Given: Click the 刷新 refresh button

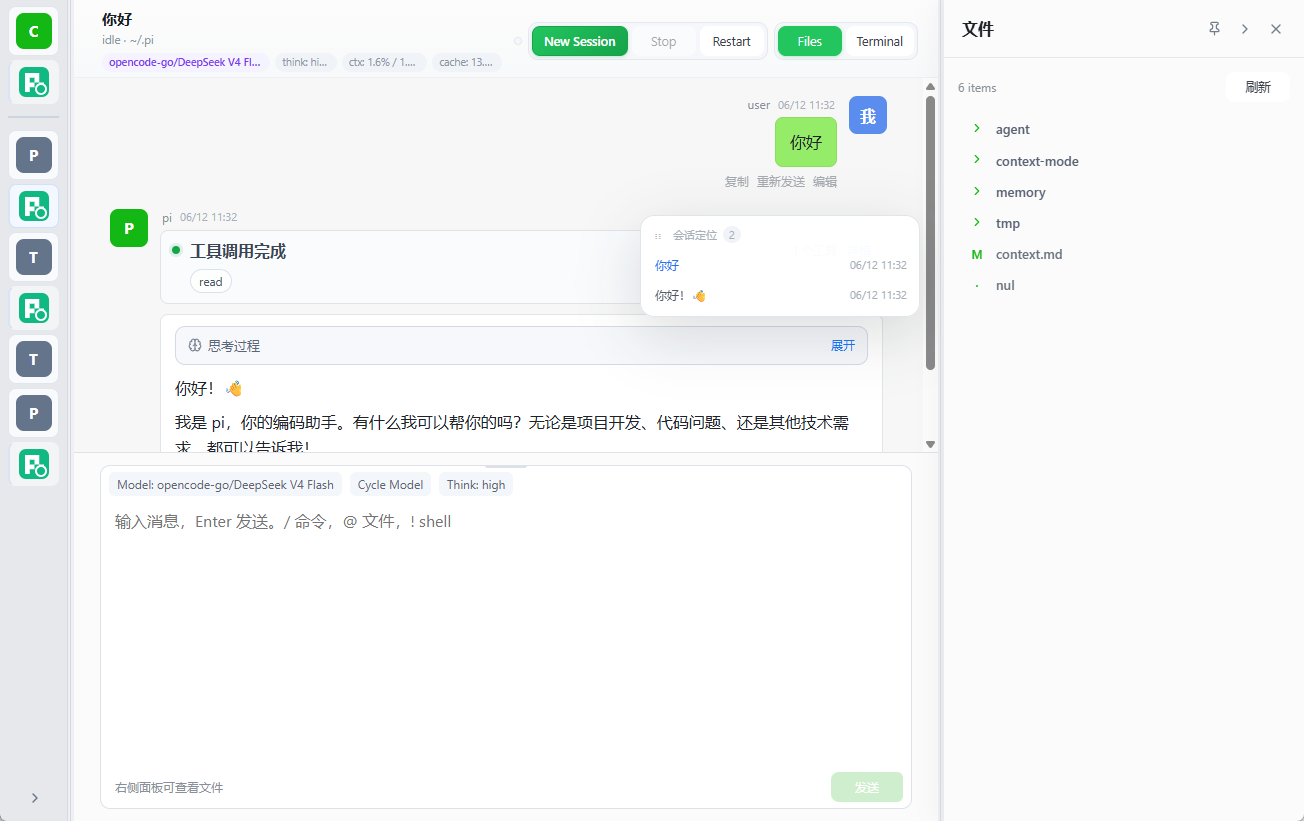Looking at the screenshot, I should point(1258,87).
